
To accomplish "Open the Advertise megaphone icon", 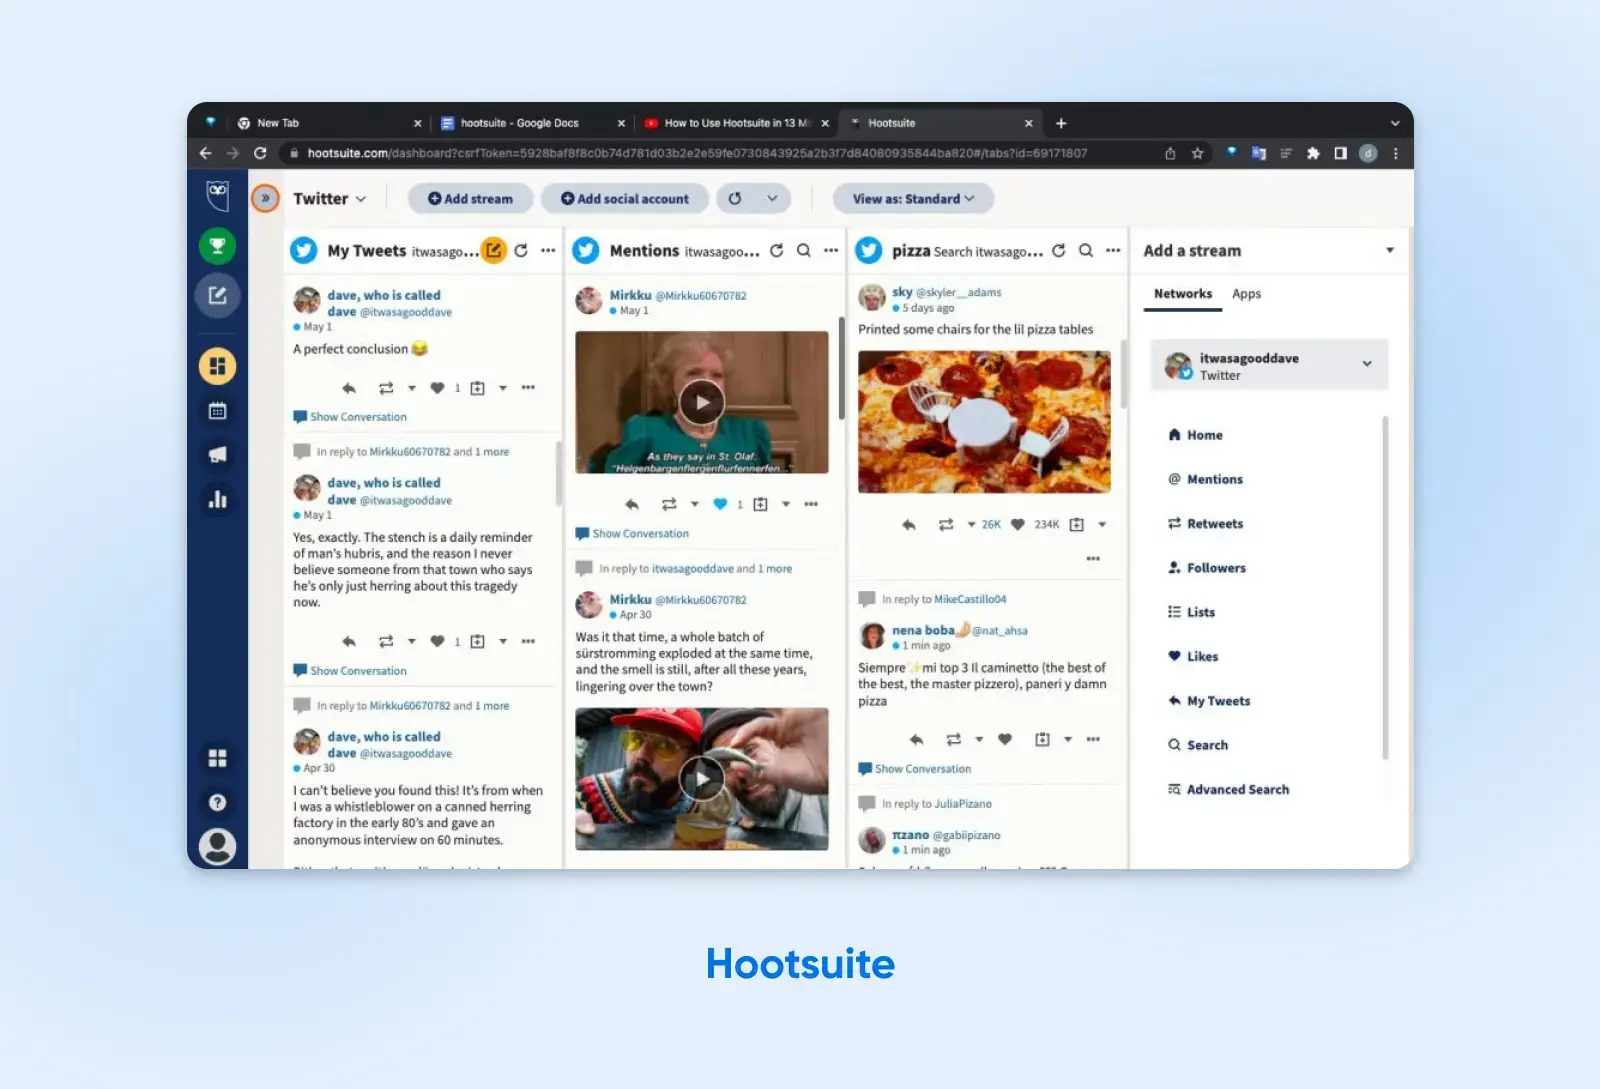I will tap(217, 455).
